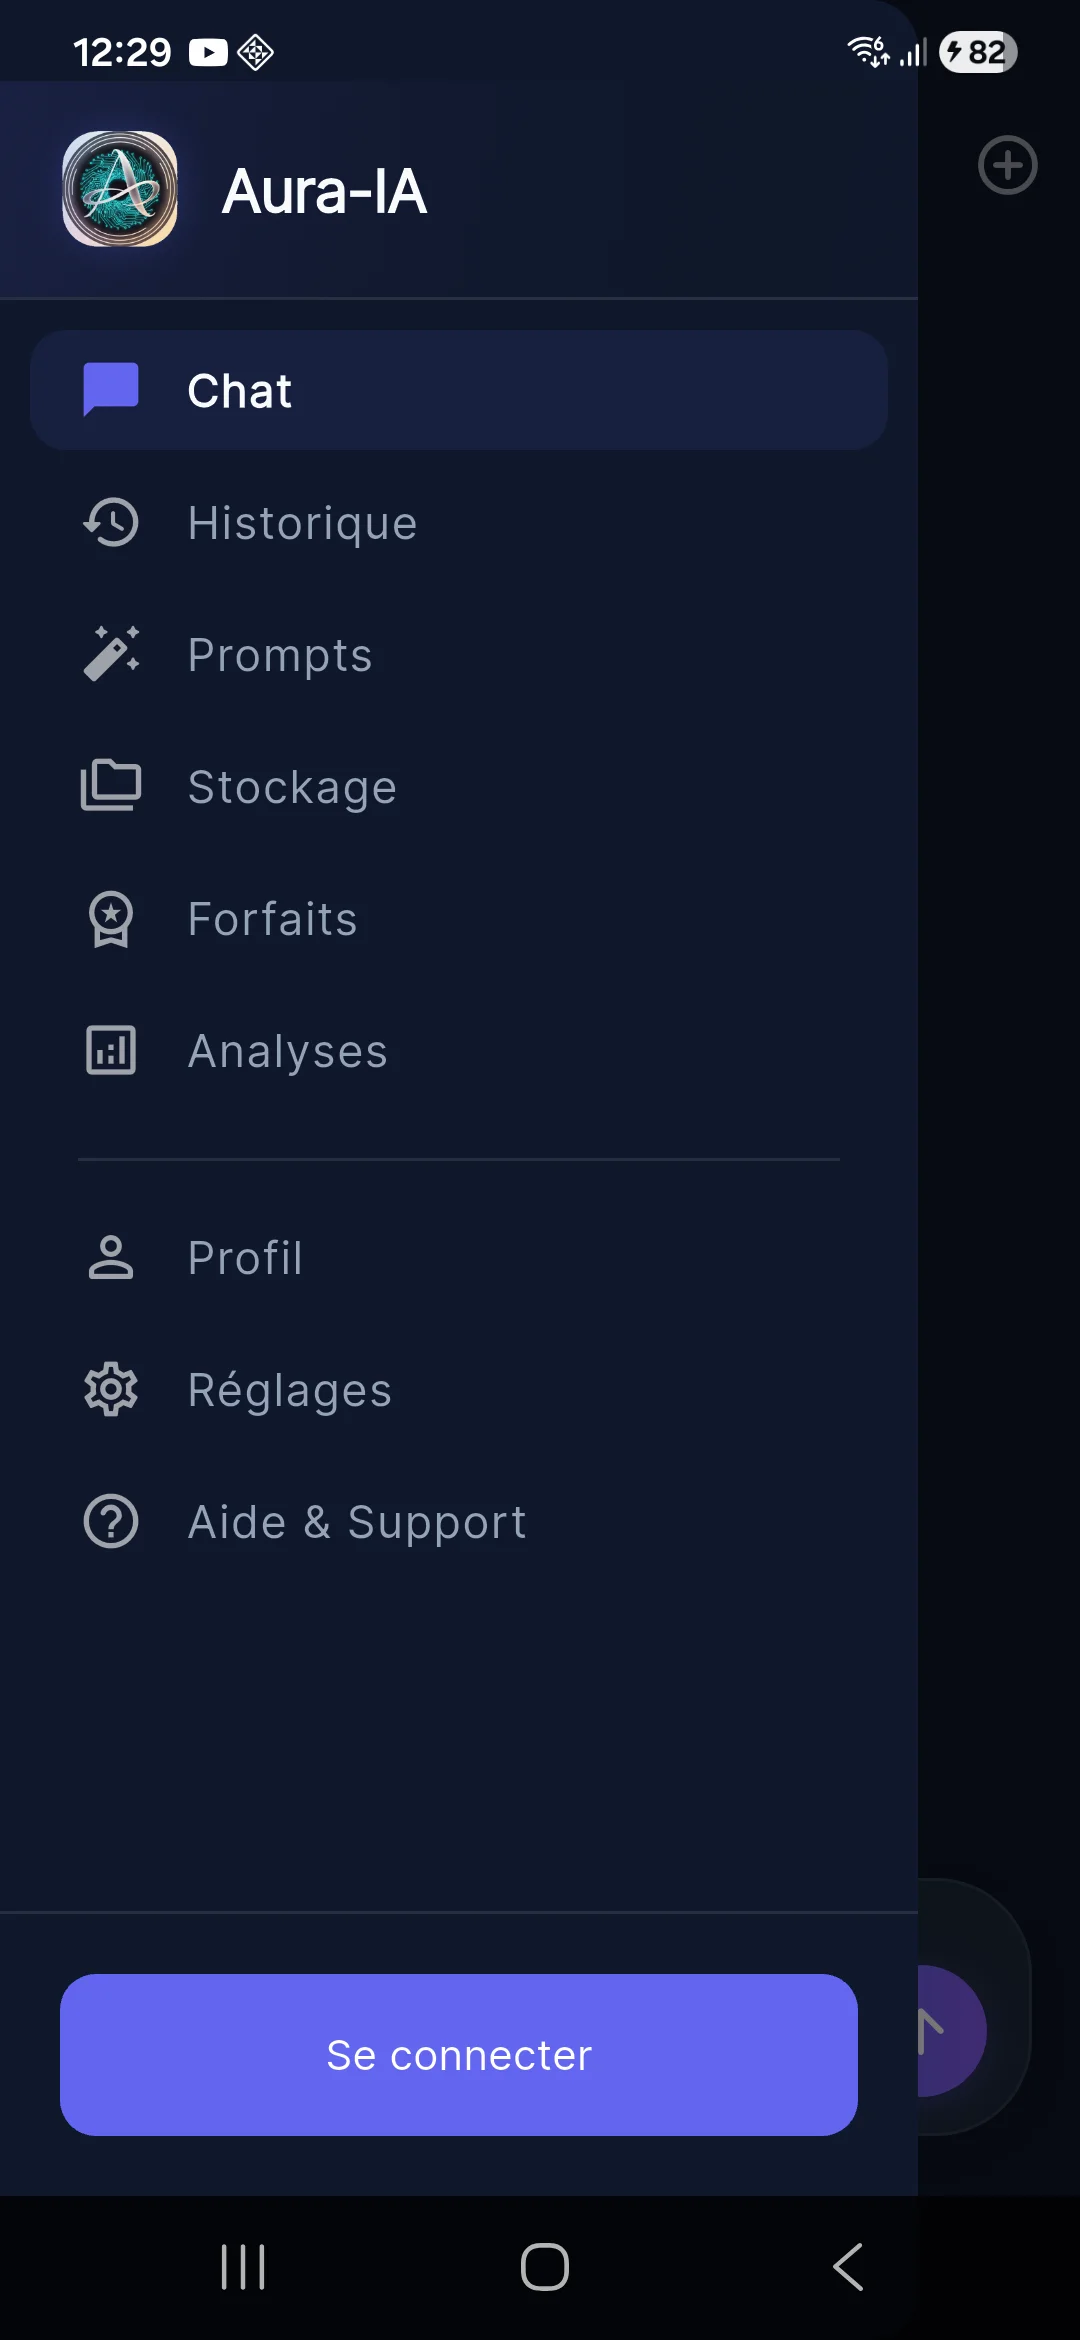Open the Forfaits plans page

tap(272, 919)
